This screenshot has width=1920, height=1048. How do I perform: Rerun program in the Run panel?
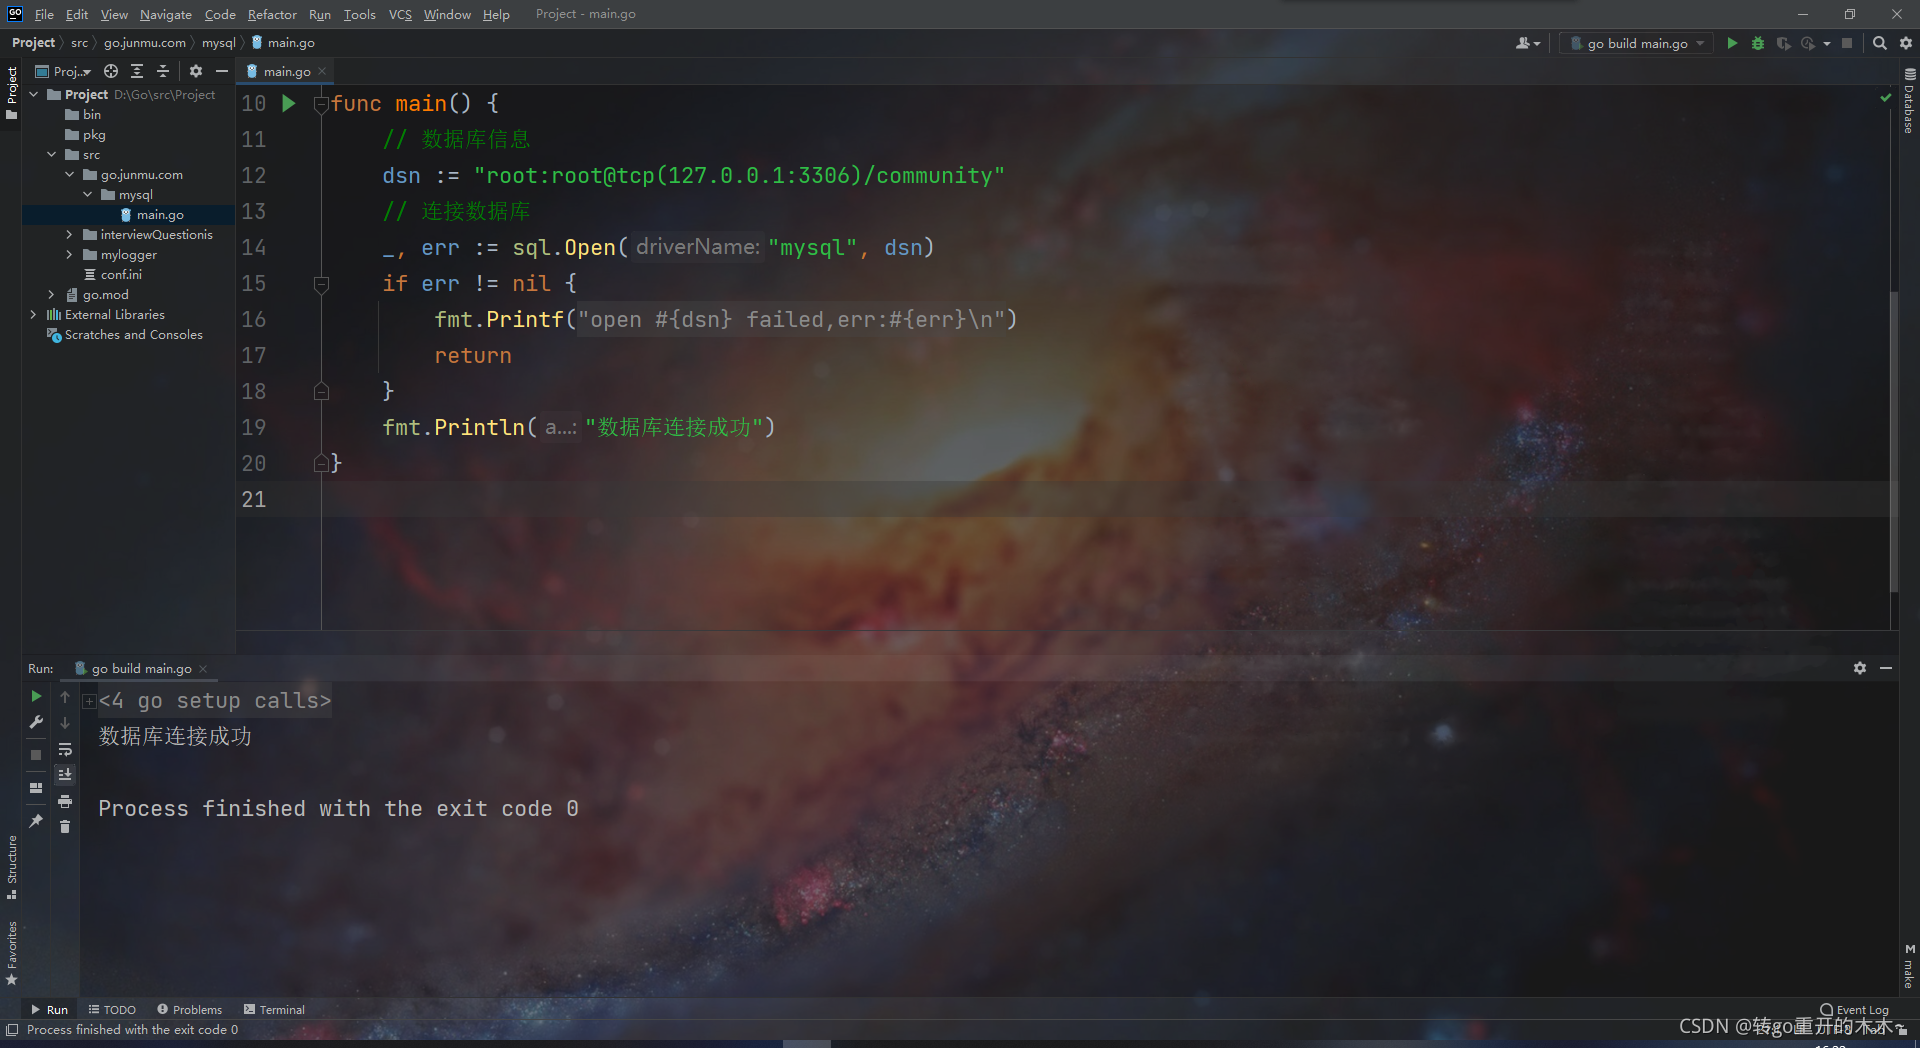pyautogui.click(x=36, y=696)
